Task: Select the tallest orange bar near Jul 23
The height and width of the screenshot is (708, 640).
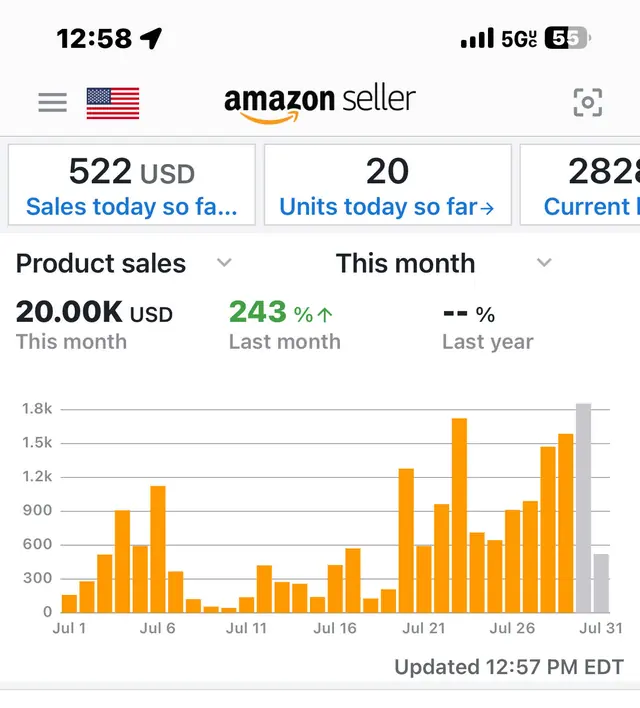Action: (459, 515)
